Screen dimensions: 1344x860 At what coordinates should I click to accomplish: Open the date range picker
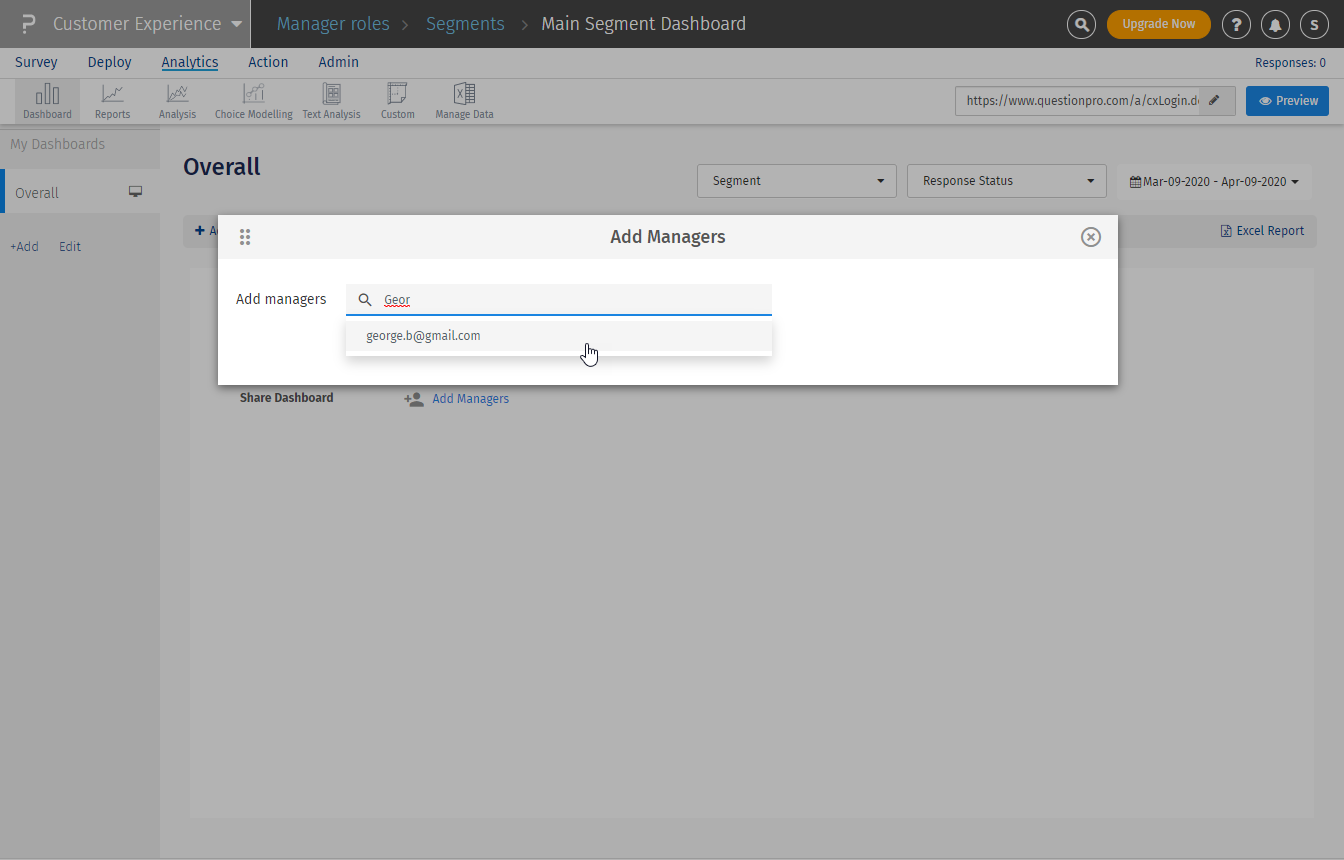[1214, 182]
